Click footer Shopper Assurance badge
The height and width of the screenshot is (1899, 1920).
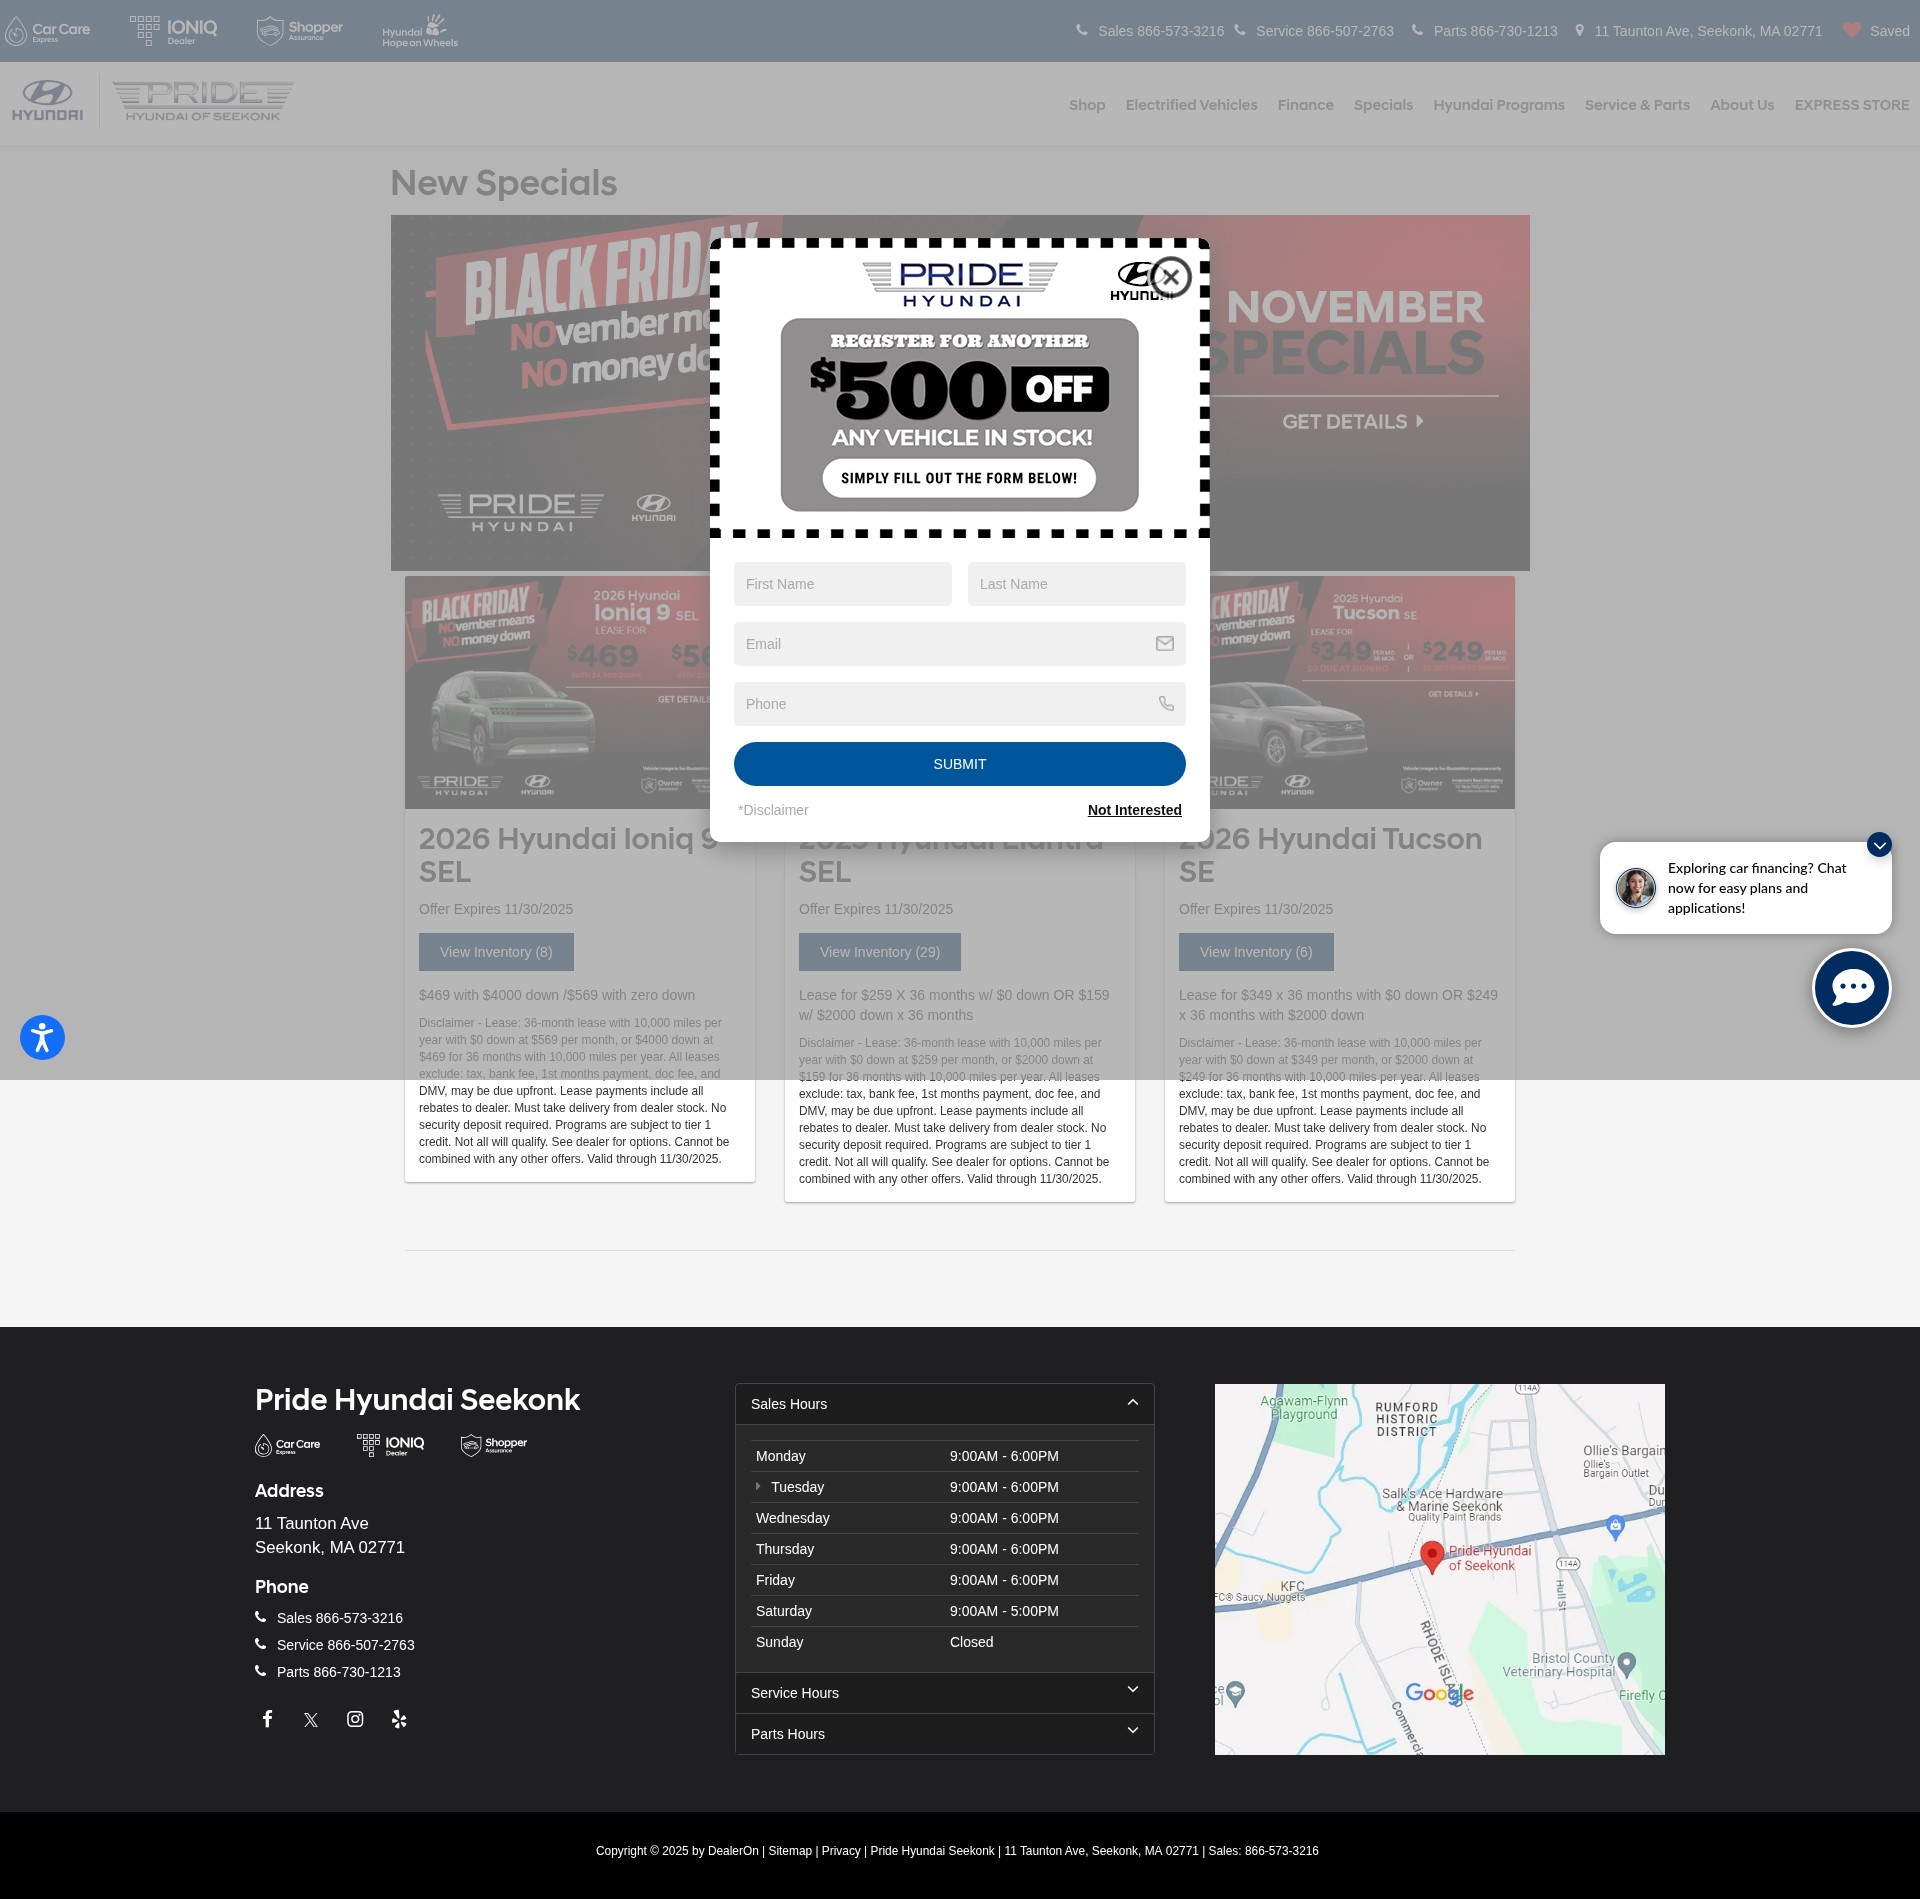(494, 1445)
